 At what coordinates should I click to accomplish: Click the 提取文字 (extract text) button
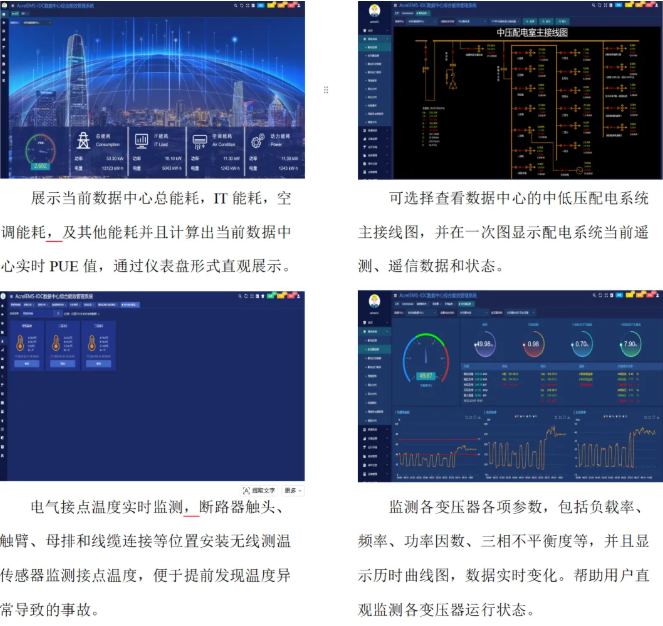(259, 490)
